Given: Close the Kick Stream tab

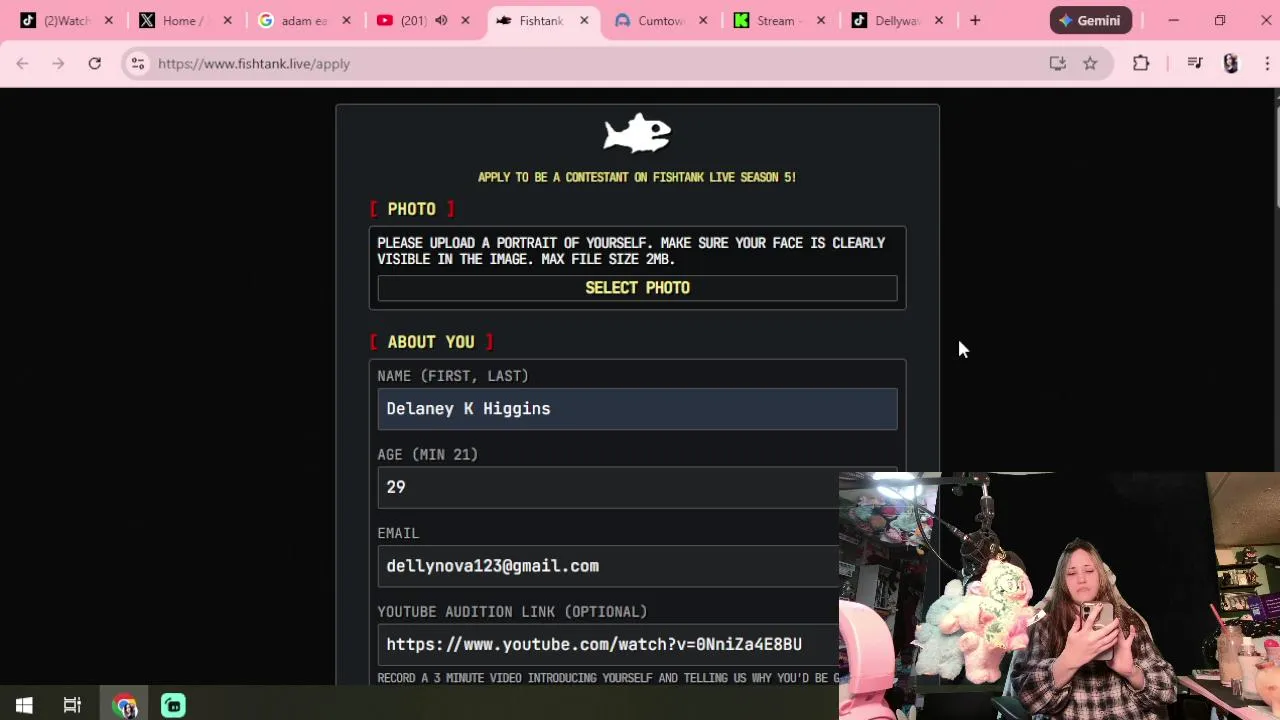Looking at the screenshot, I should pyautogui.click(x=821, y=20).
